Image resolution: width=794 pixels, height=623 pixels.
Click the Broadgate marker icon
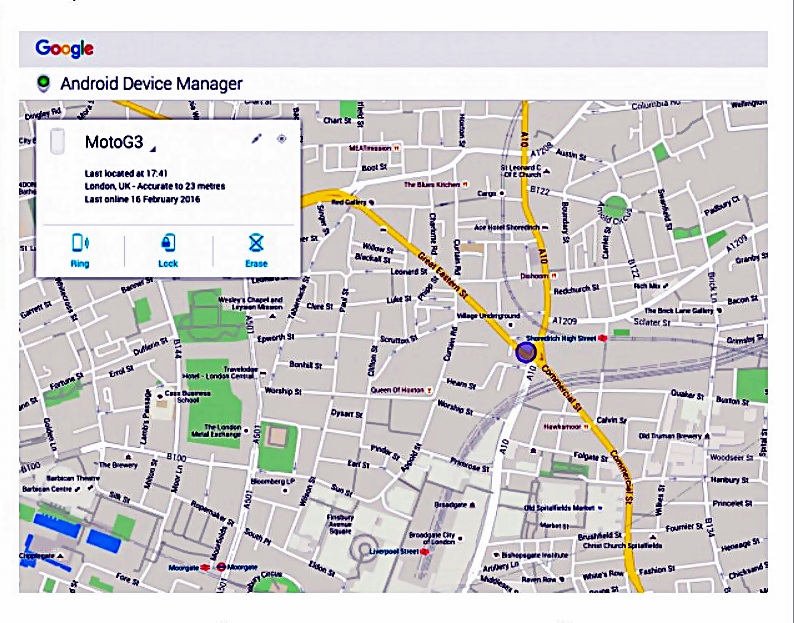point(472,505)
